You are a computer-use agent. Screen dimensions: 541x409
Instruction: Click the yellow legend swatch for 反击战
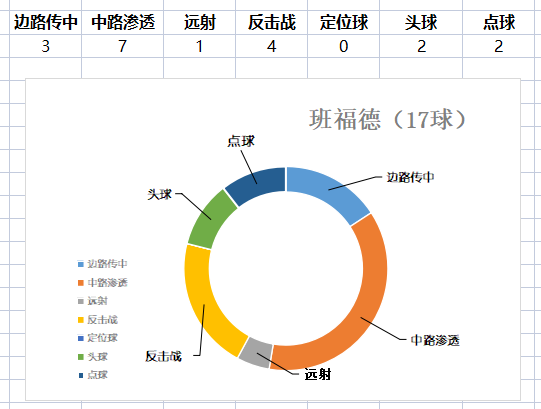click(81, 320)
